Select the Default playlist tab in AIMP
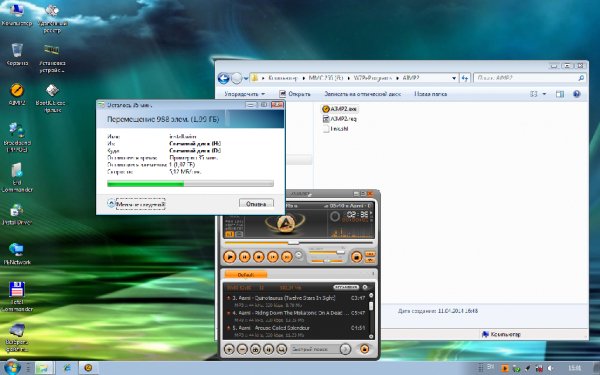The image size is (600, 375). click(x=246, y=275)
